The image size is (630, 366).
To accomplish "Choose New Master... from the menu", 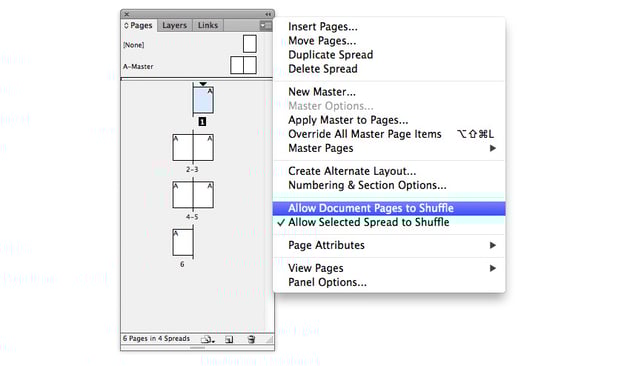I will [389, 92].
